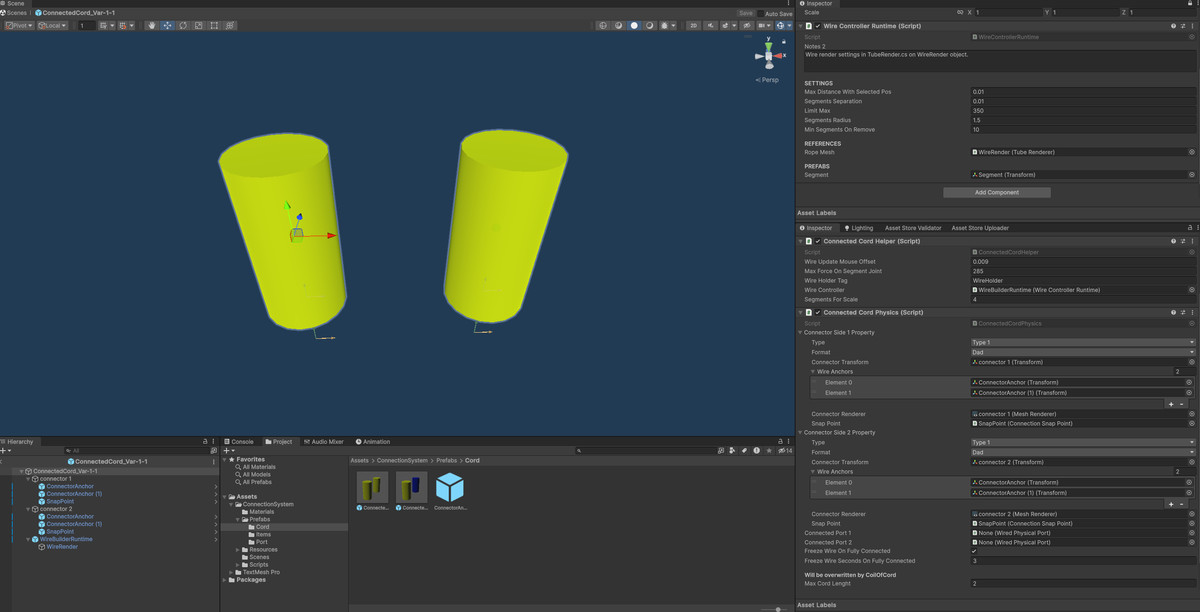
Task: Select the Hand view tool
Action: click(151, 25)
